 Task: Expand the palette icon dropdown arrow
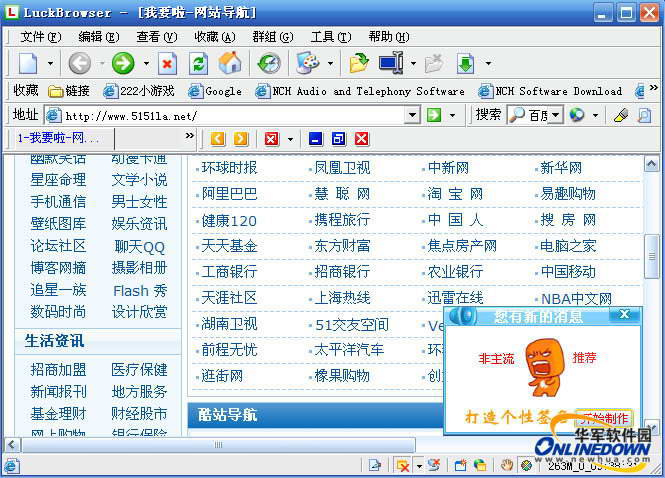pyautogui.click(x=330, y=64)
